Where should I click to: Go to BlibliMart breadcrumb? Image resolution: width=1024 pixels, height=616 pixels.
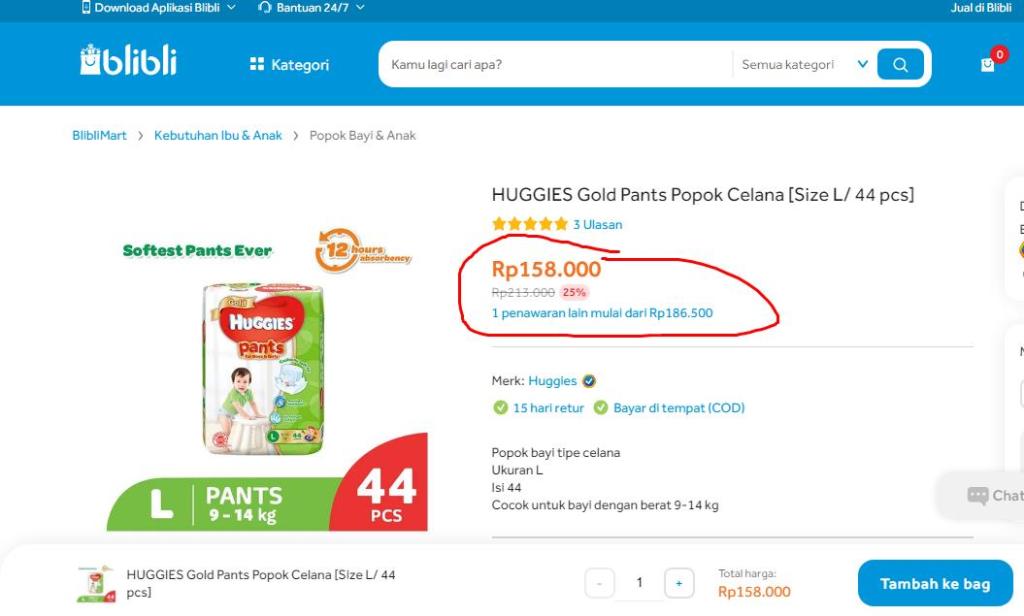[x=99, y=136]
